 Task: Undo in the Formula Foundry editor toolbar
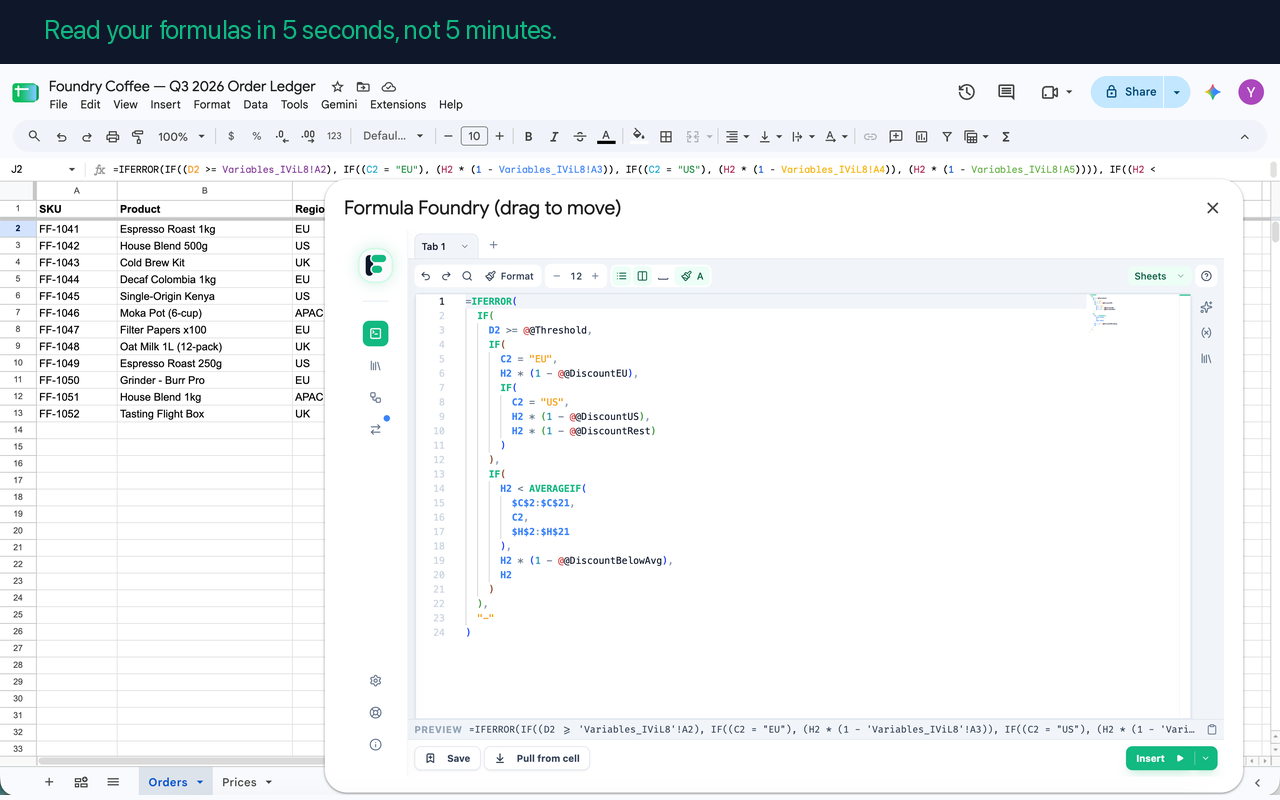(x=426, y=276)
